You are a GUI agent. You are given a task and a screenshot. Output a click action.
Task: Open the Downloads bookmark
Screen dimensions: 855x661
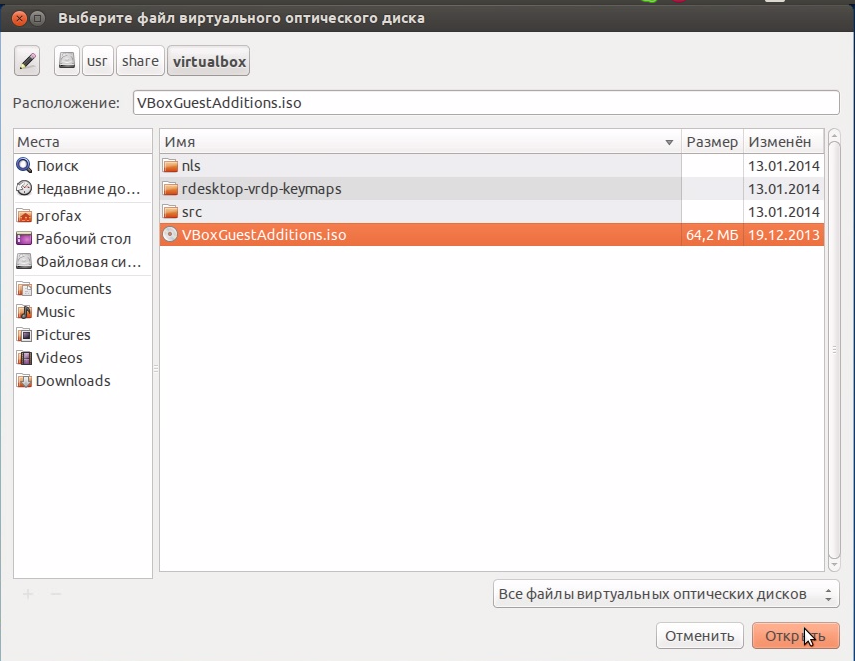tap(83, 381)
